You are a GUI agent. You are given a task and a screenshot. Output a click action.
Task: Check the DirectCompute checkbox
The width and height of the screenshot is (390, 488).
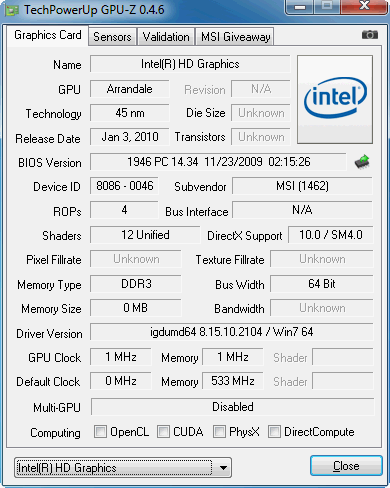274,432
